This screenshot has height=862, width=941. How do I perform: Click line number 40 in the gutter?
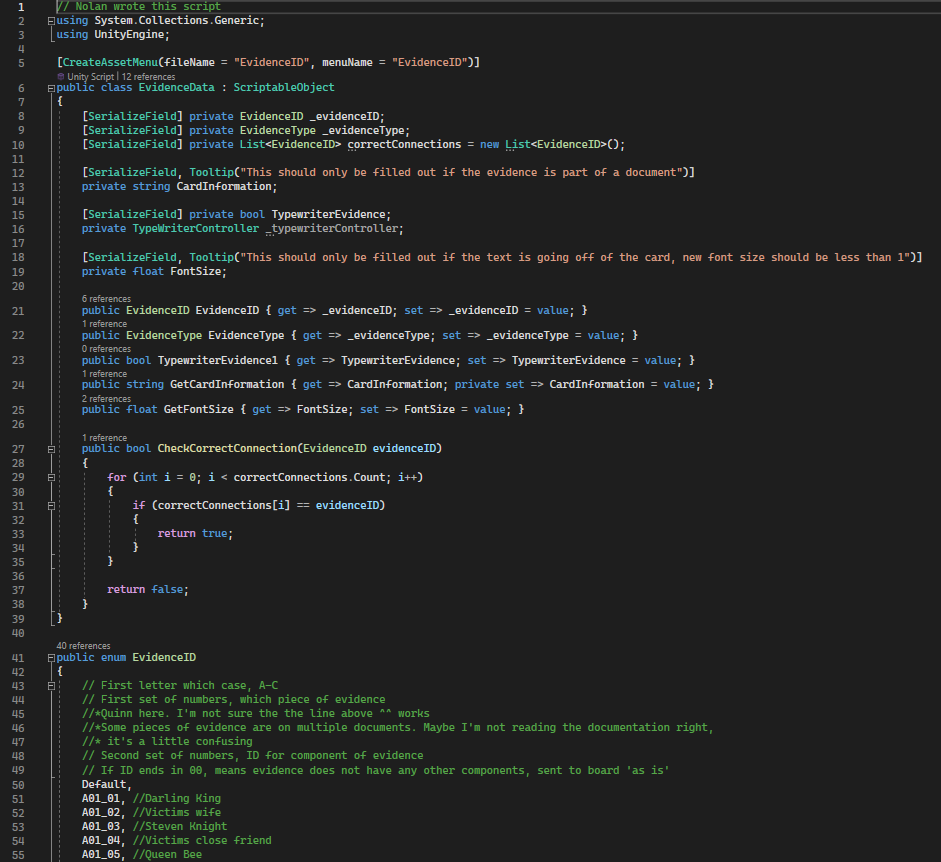19,633
